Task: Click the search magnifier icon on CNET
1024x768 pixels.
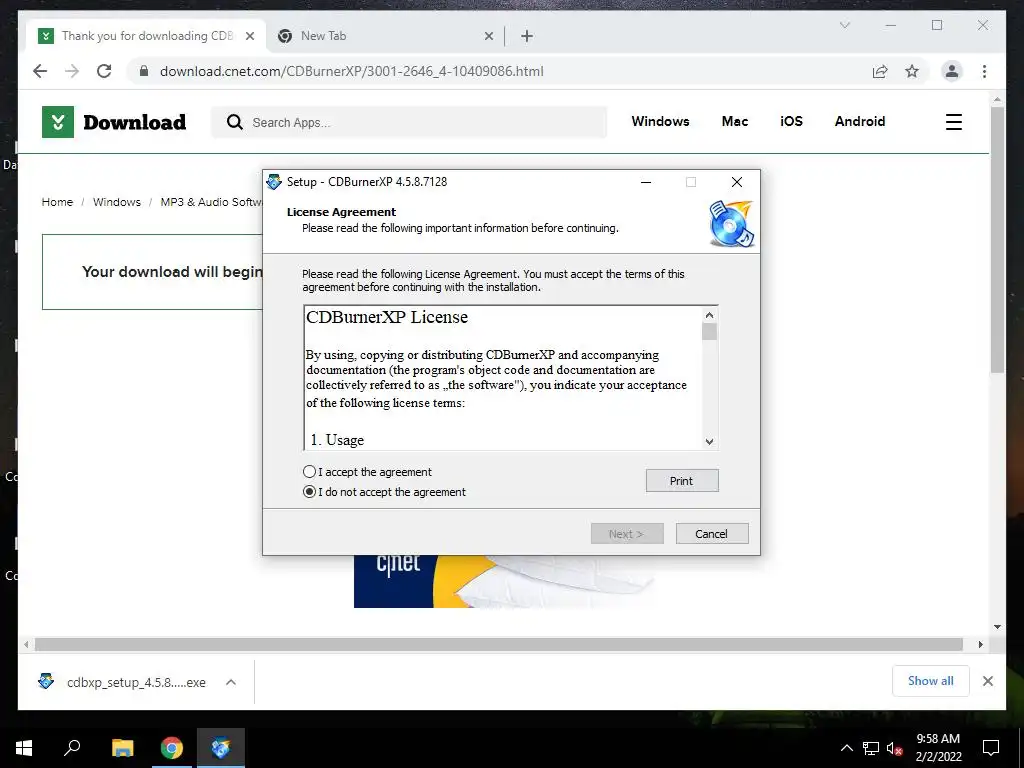Action: [234, 122]
